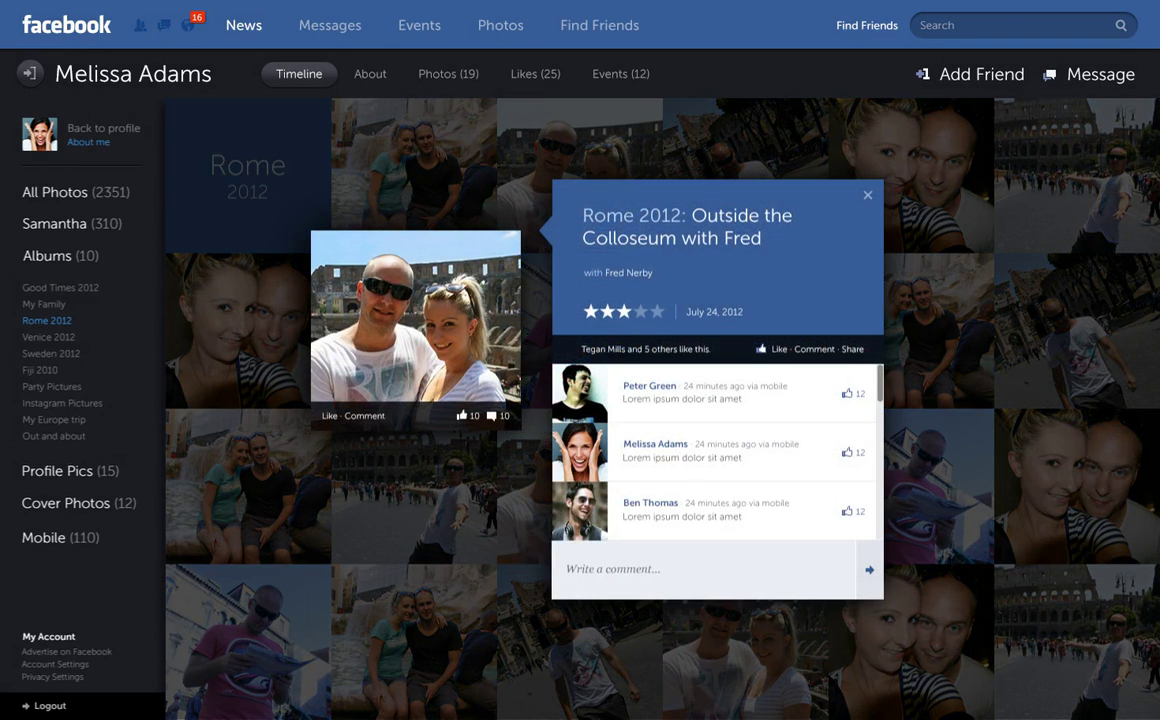Click thumbs-up count under the Rome photo
This screenshot has height=720, width=1160.
(468, 416)
